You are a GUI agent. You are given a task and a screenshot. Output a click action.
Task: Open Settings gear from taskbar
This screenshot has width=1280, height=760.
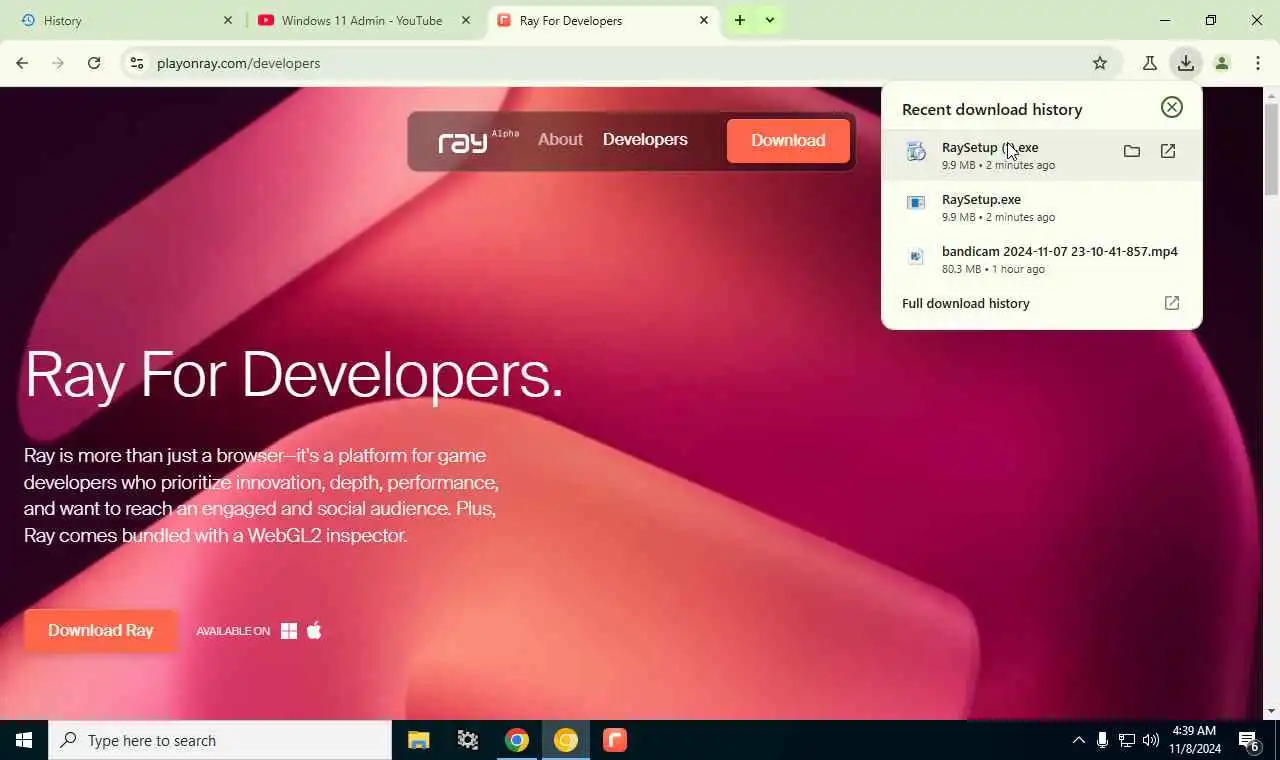click(x=468, y=740)
